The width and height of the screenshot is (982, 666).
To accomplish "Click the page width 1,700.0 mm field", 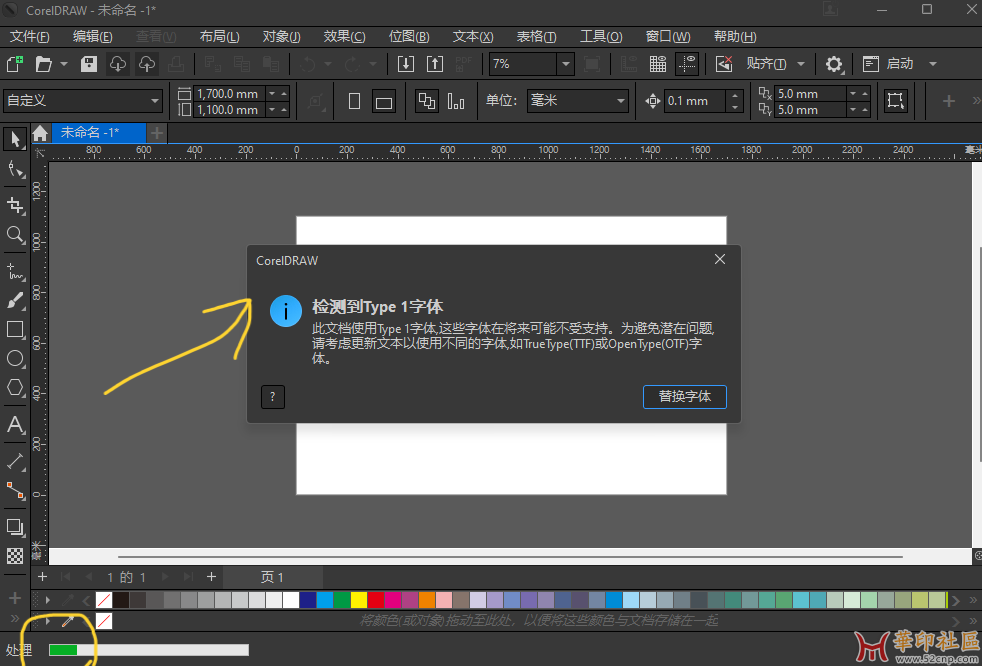I will [229, 93].
